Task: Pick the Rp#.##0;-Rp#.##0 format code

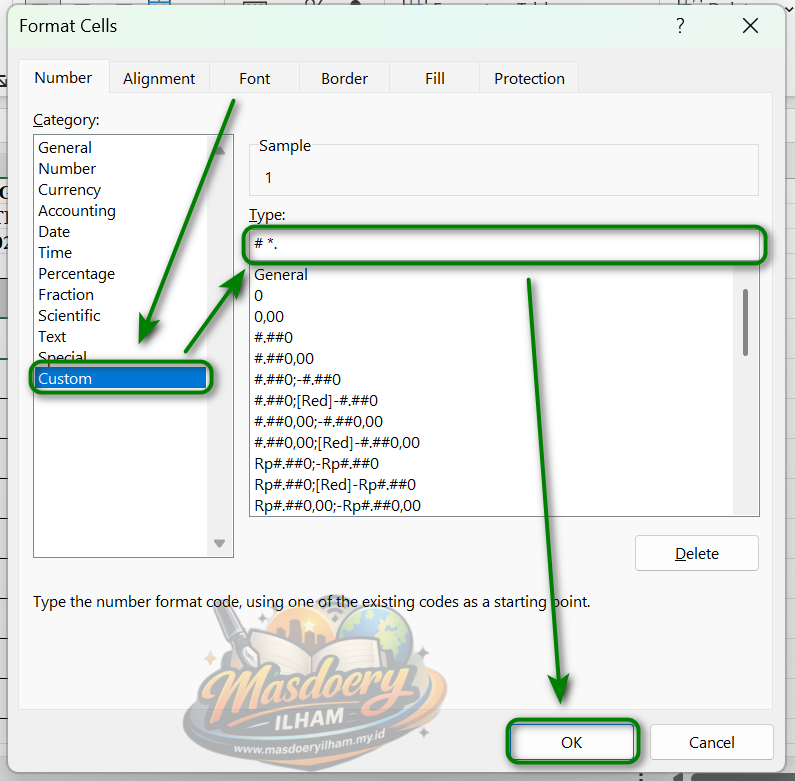Action: (316, 464)
